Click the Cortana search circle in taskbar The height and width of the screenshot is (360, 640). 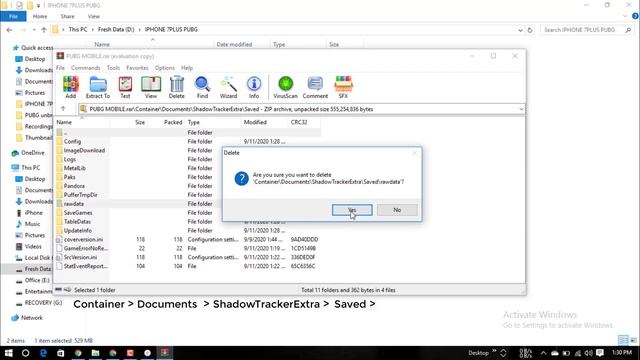tap(25, 353)
